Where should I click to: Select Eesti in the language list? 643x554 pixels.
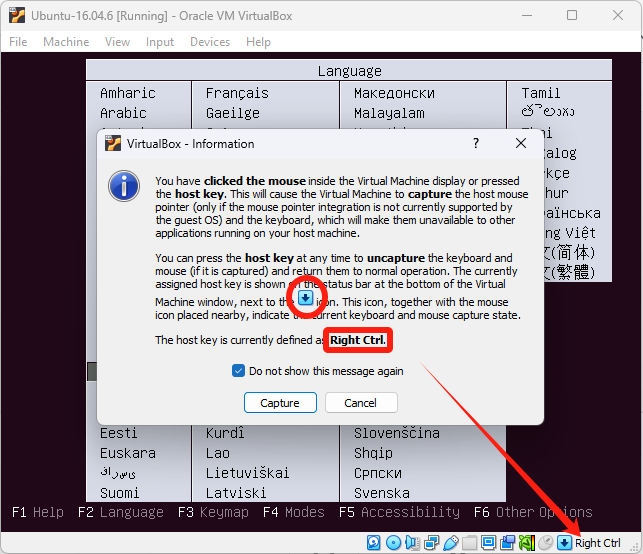tap(119, 433)
